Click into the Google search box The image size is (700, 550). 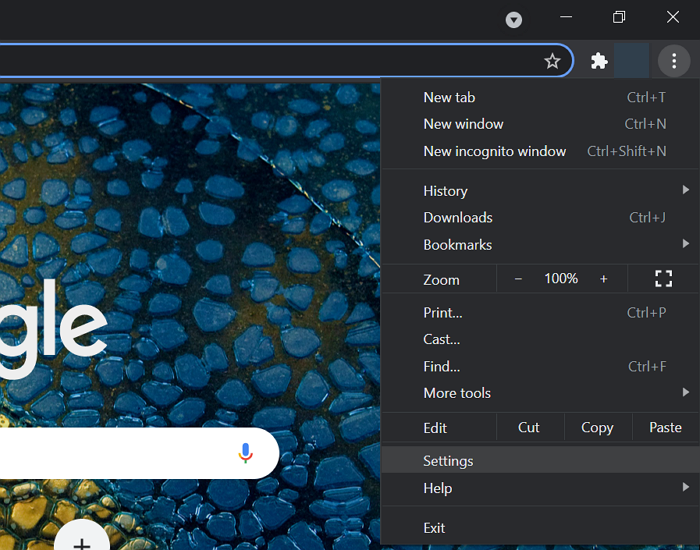tap(110, 453)
